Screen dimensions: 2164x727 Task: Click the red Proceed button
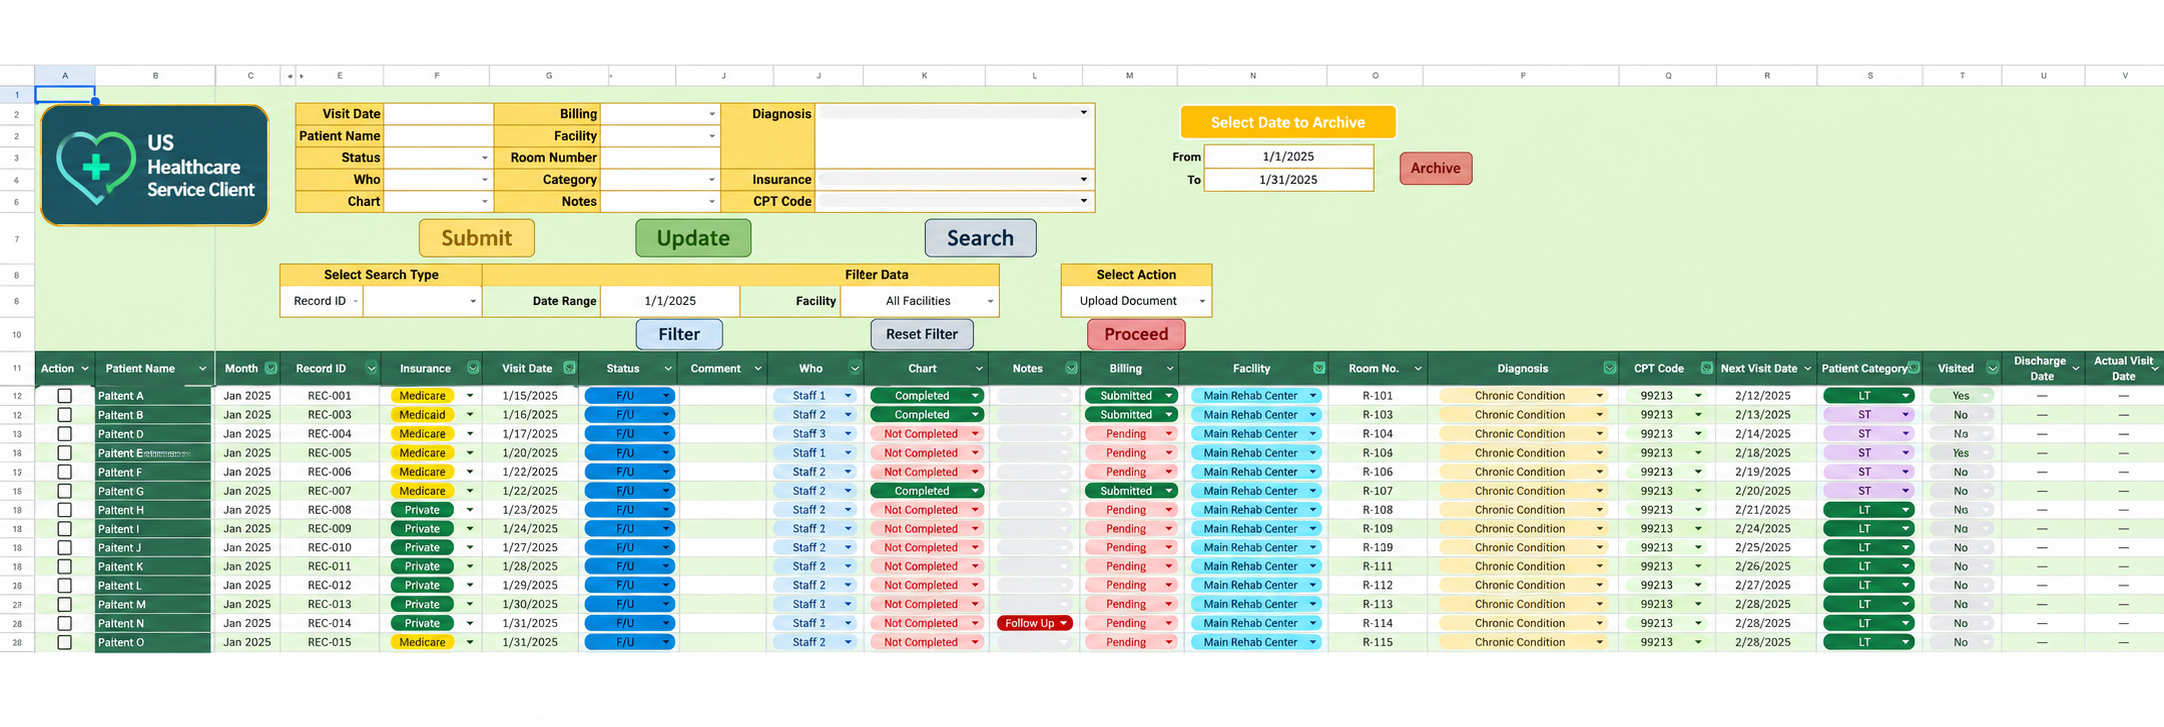pyautogui.click(x=1136, y=334)
